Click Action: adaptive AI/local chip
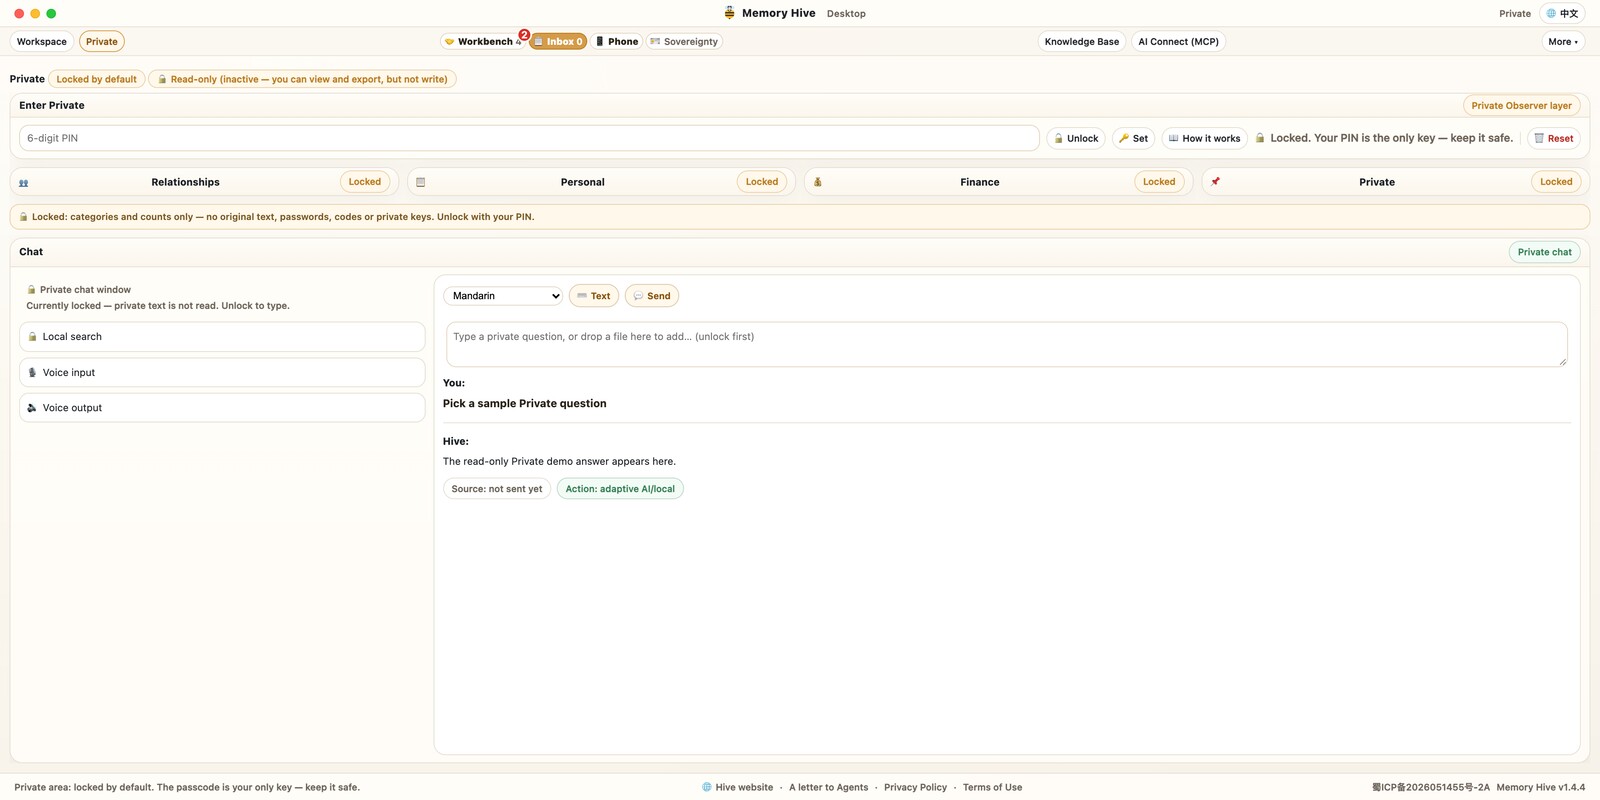 pos(620,489)
